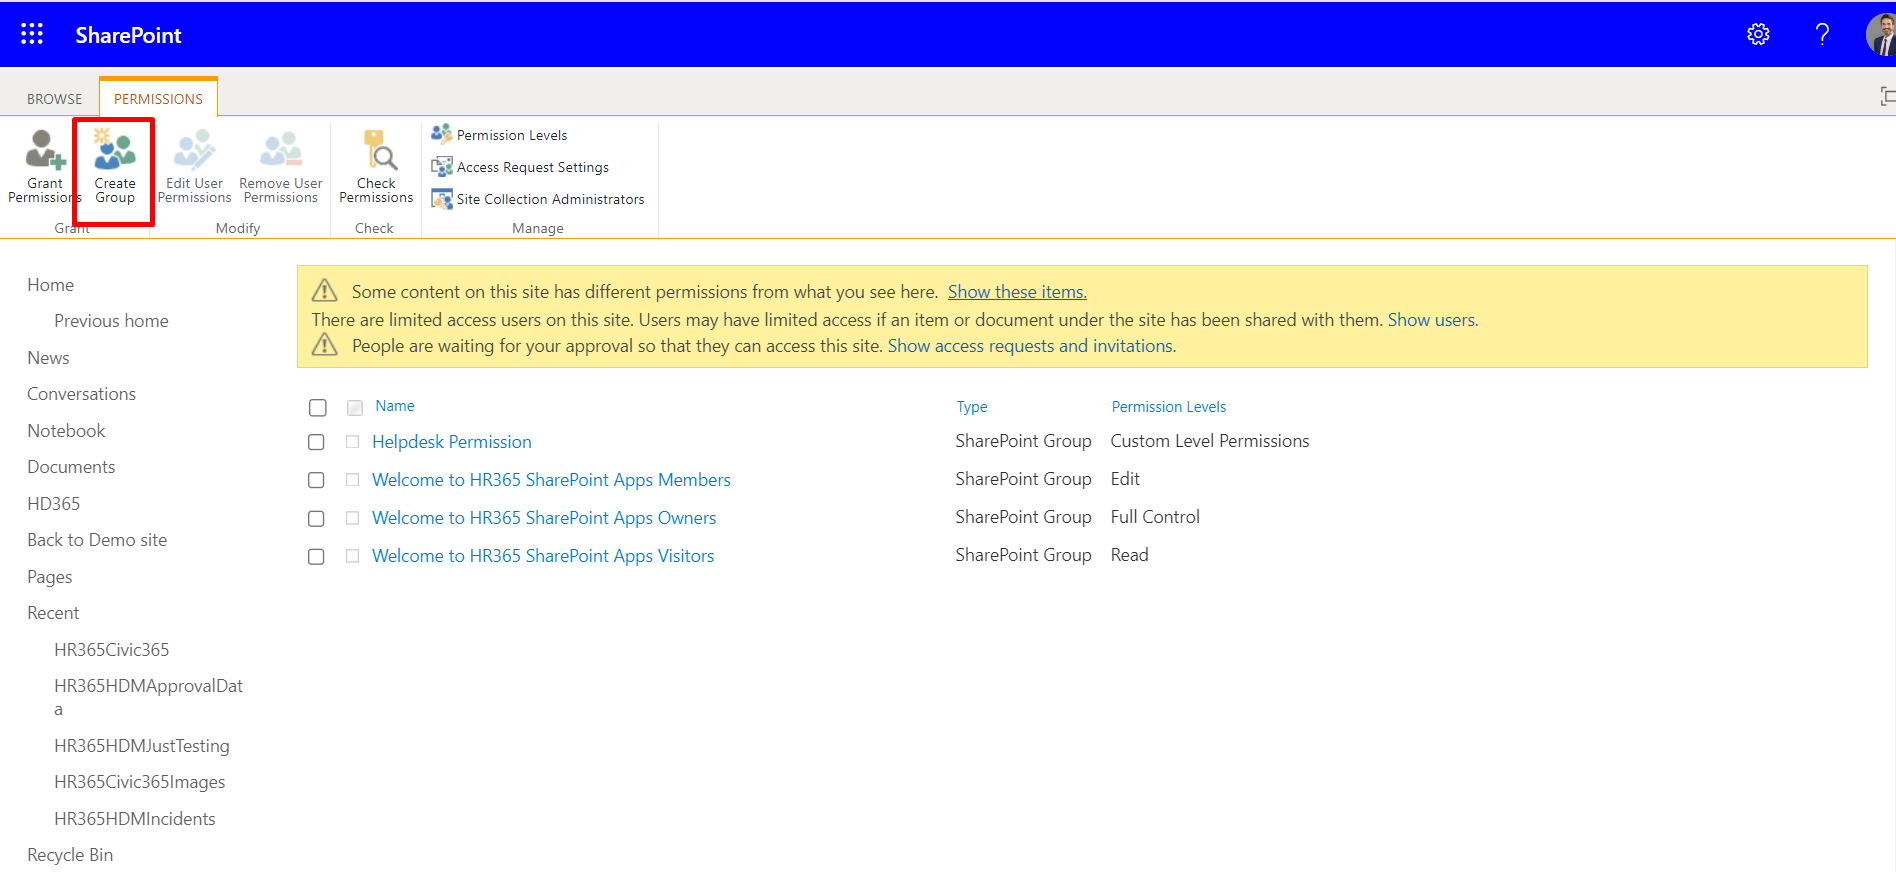This screenshot has height=872, width=1896.
Task: Open the Helpdesk Permission group
Action: click(x=452, y=442)
